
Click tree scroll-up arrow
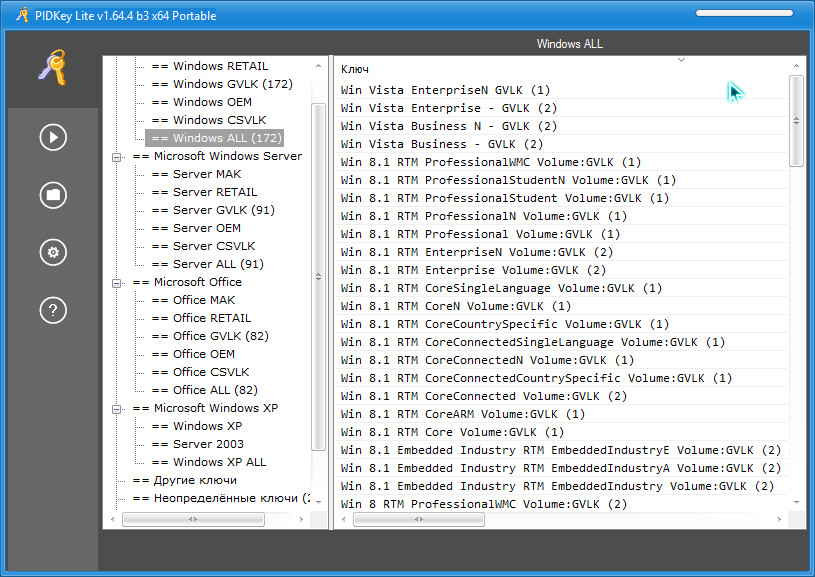(318, 66)
